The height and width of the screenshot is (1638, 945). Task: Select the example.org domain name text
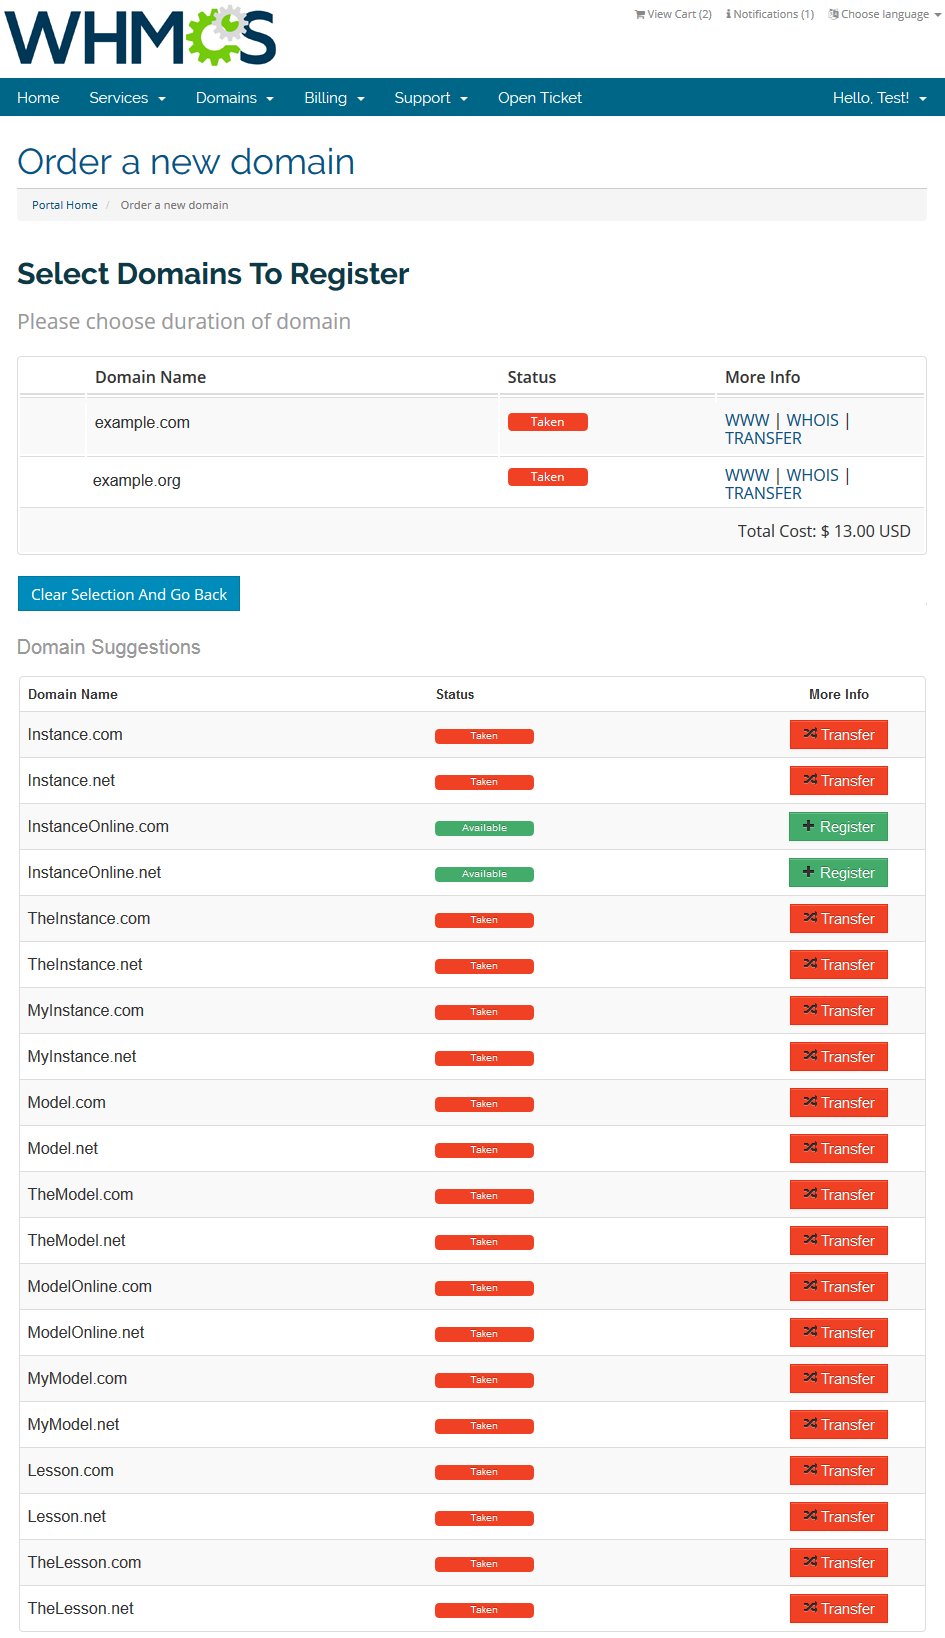(137, 481)
